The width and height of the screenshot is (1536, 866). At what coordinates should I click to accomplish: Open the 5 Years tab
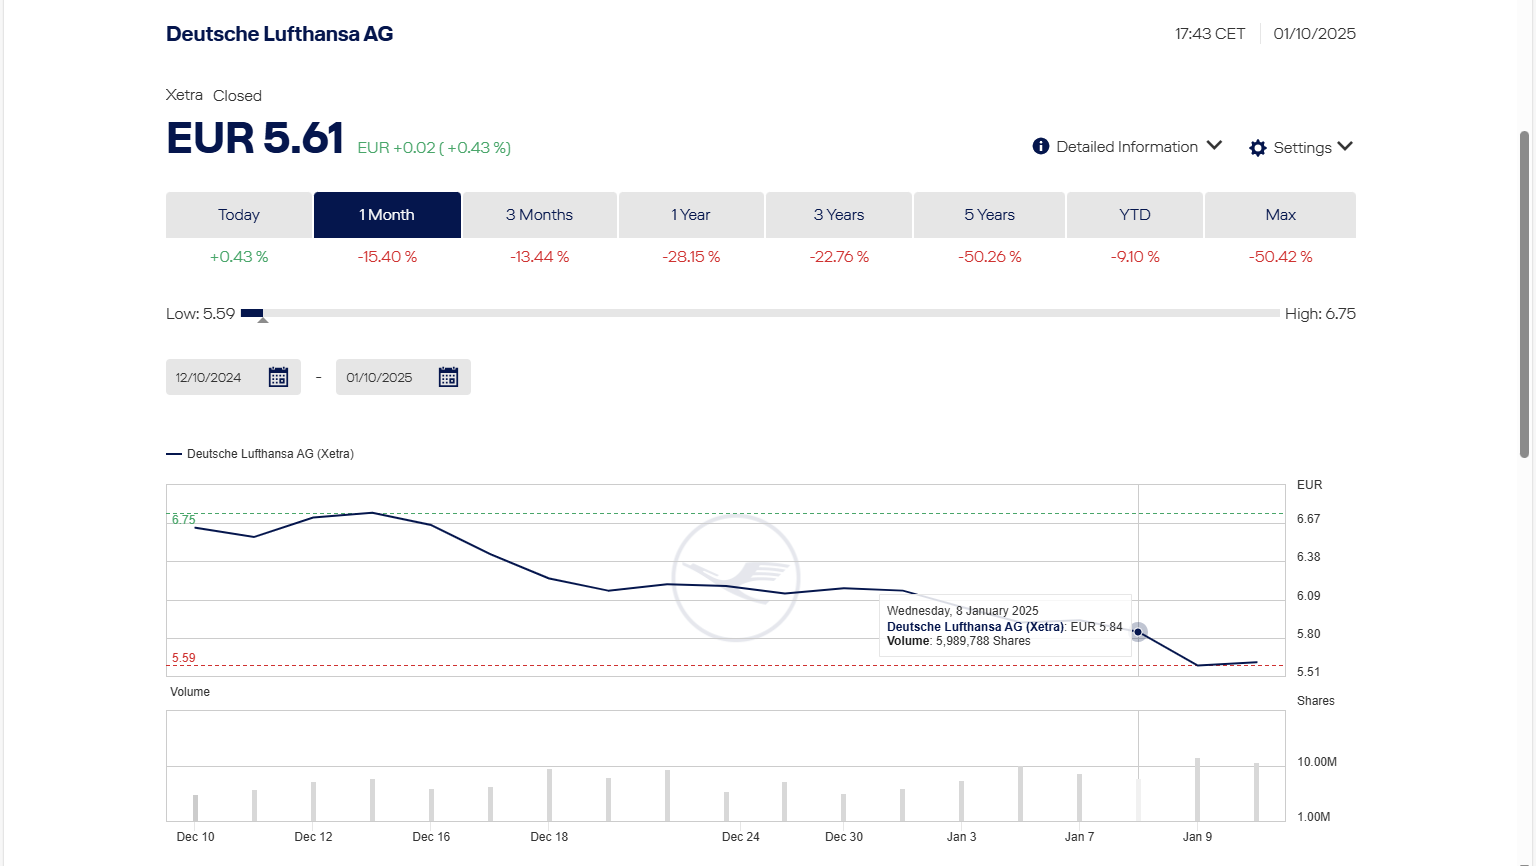(x=989, y=215)
